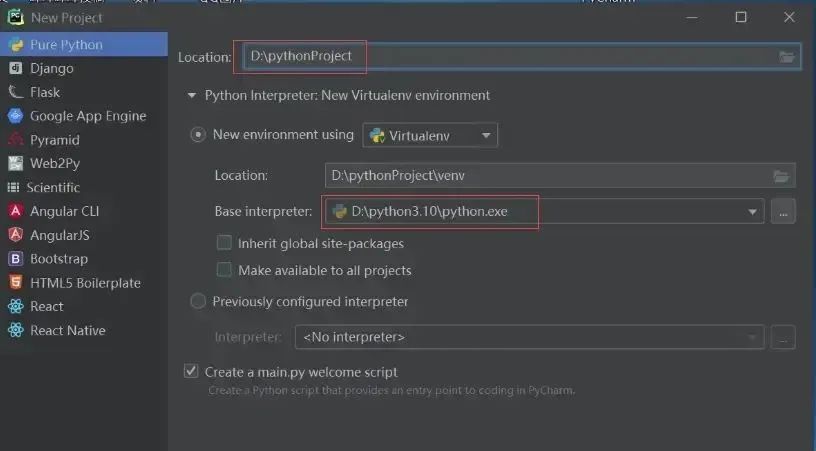Screen dimensions: 816x451
Task: Click the HTML5 shield icon
Action: (x=16, y=282)
